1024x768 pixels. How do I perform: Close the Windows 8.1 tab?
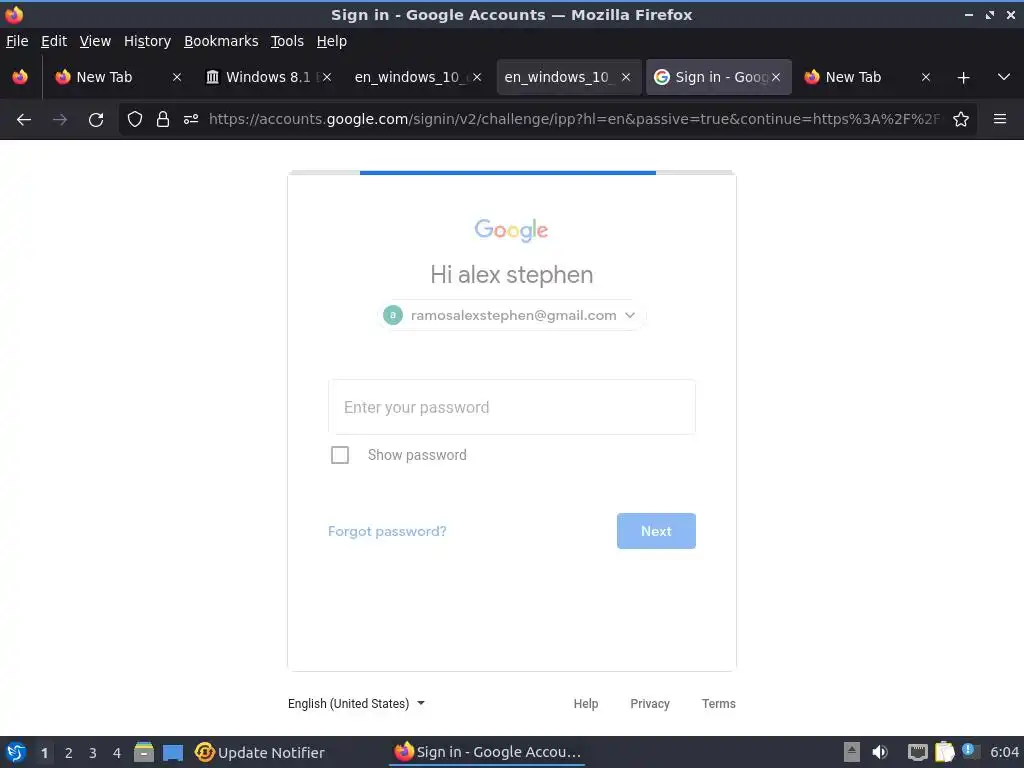327,77
